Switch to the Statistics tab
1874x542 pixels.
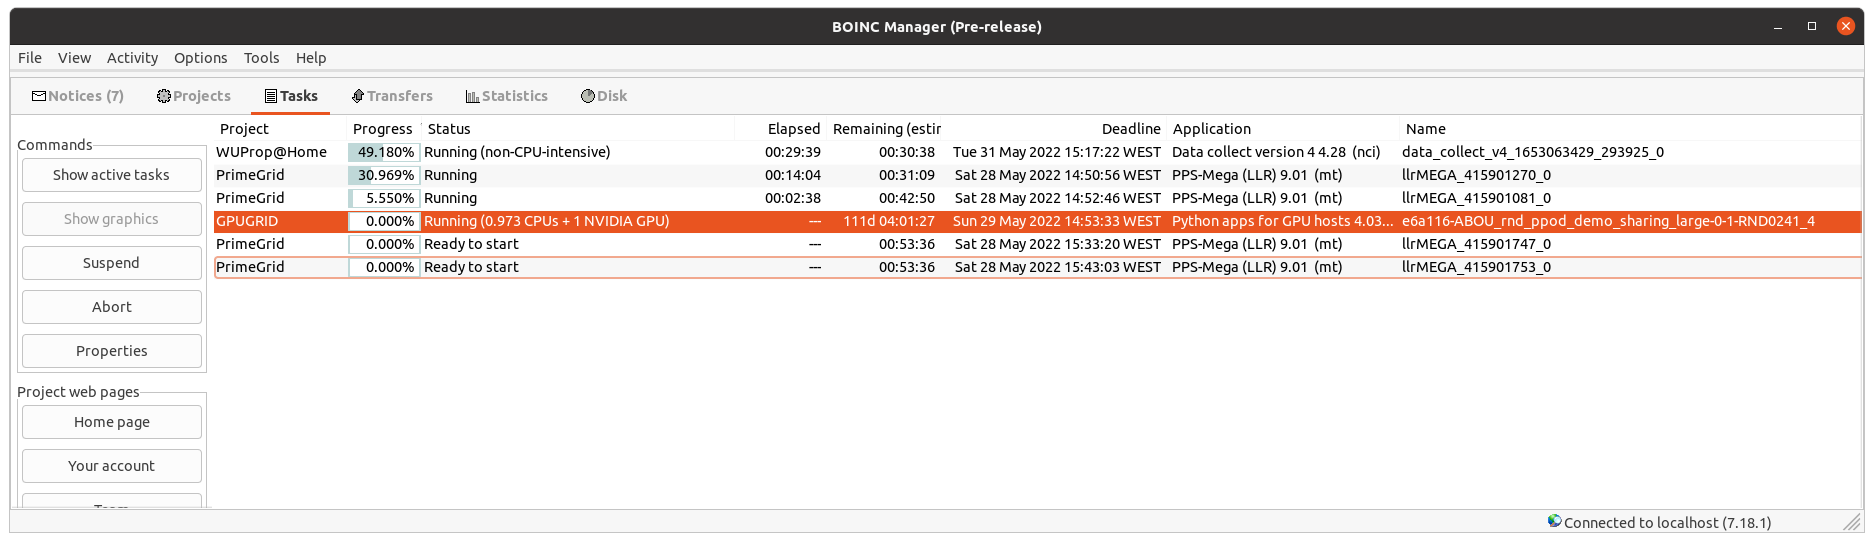pos(507,96)
